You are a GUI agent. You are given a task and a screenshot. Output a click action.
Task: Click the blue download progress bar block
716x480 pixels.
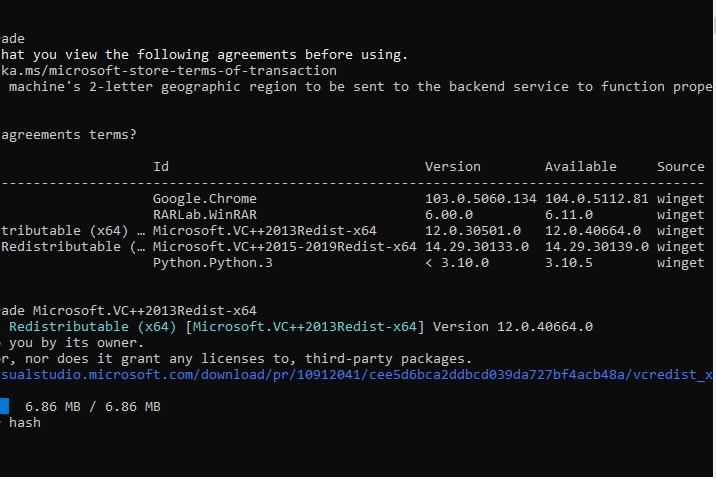click(4, 406)
